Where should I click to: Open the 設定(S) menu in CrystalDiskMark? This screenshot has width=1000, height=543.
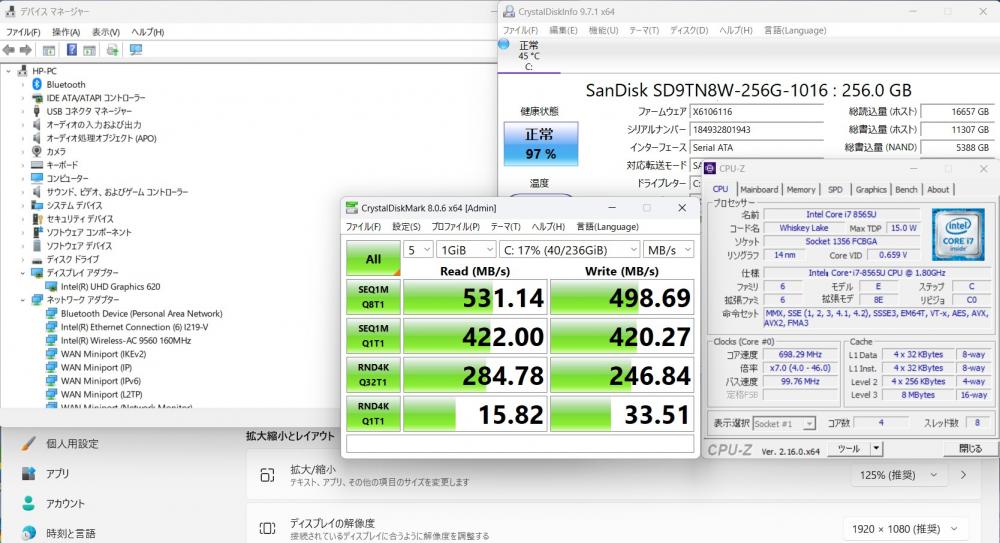406,227
